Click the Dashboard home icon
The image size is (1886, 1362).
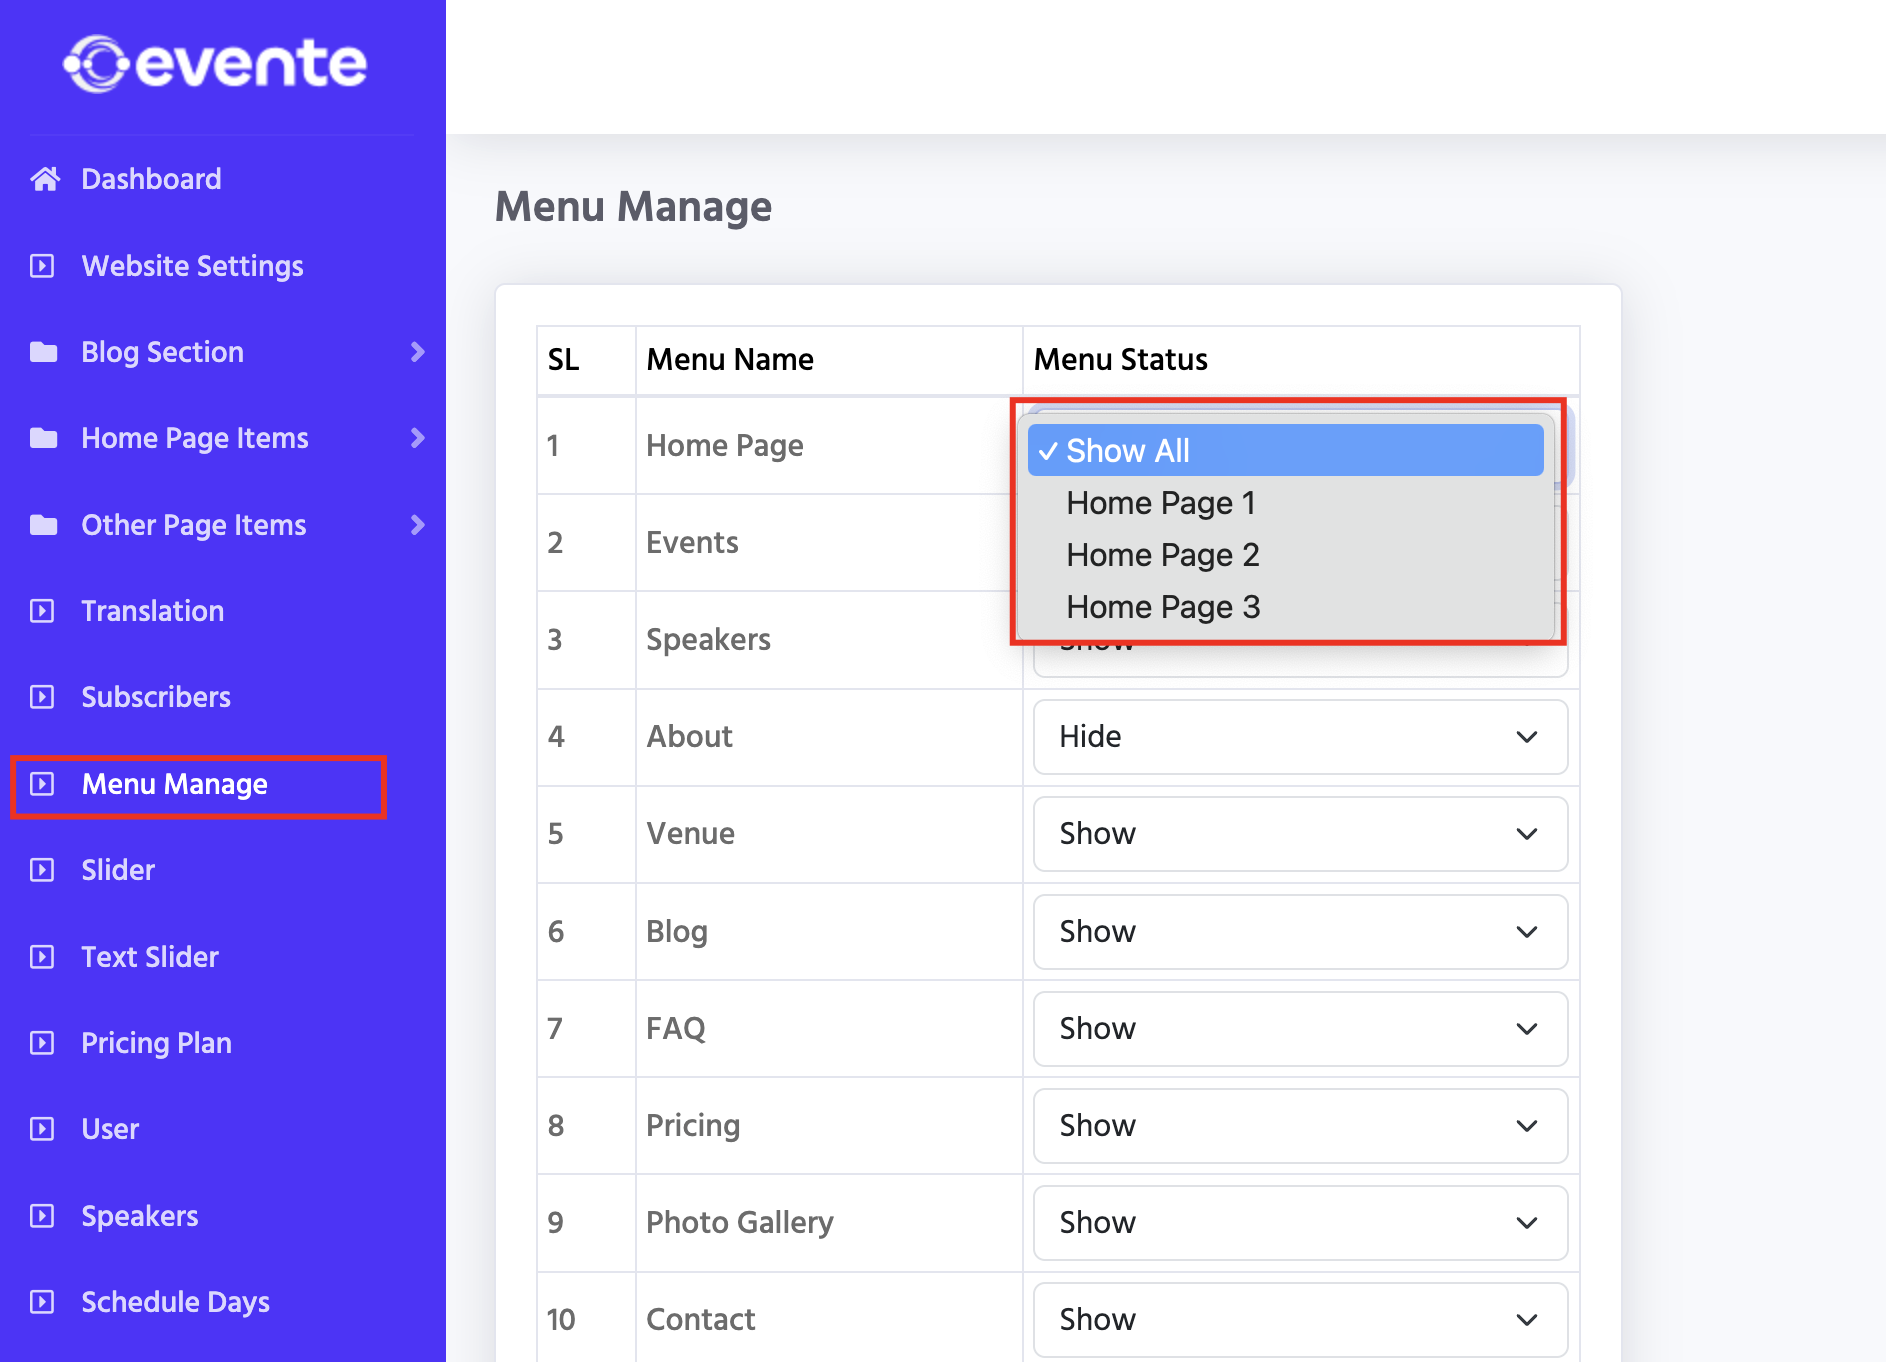pyautogui.click(x=45, y=179)
